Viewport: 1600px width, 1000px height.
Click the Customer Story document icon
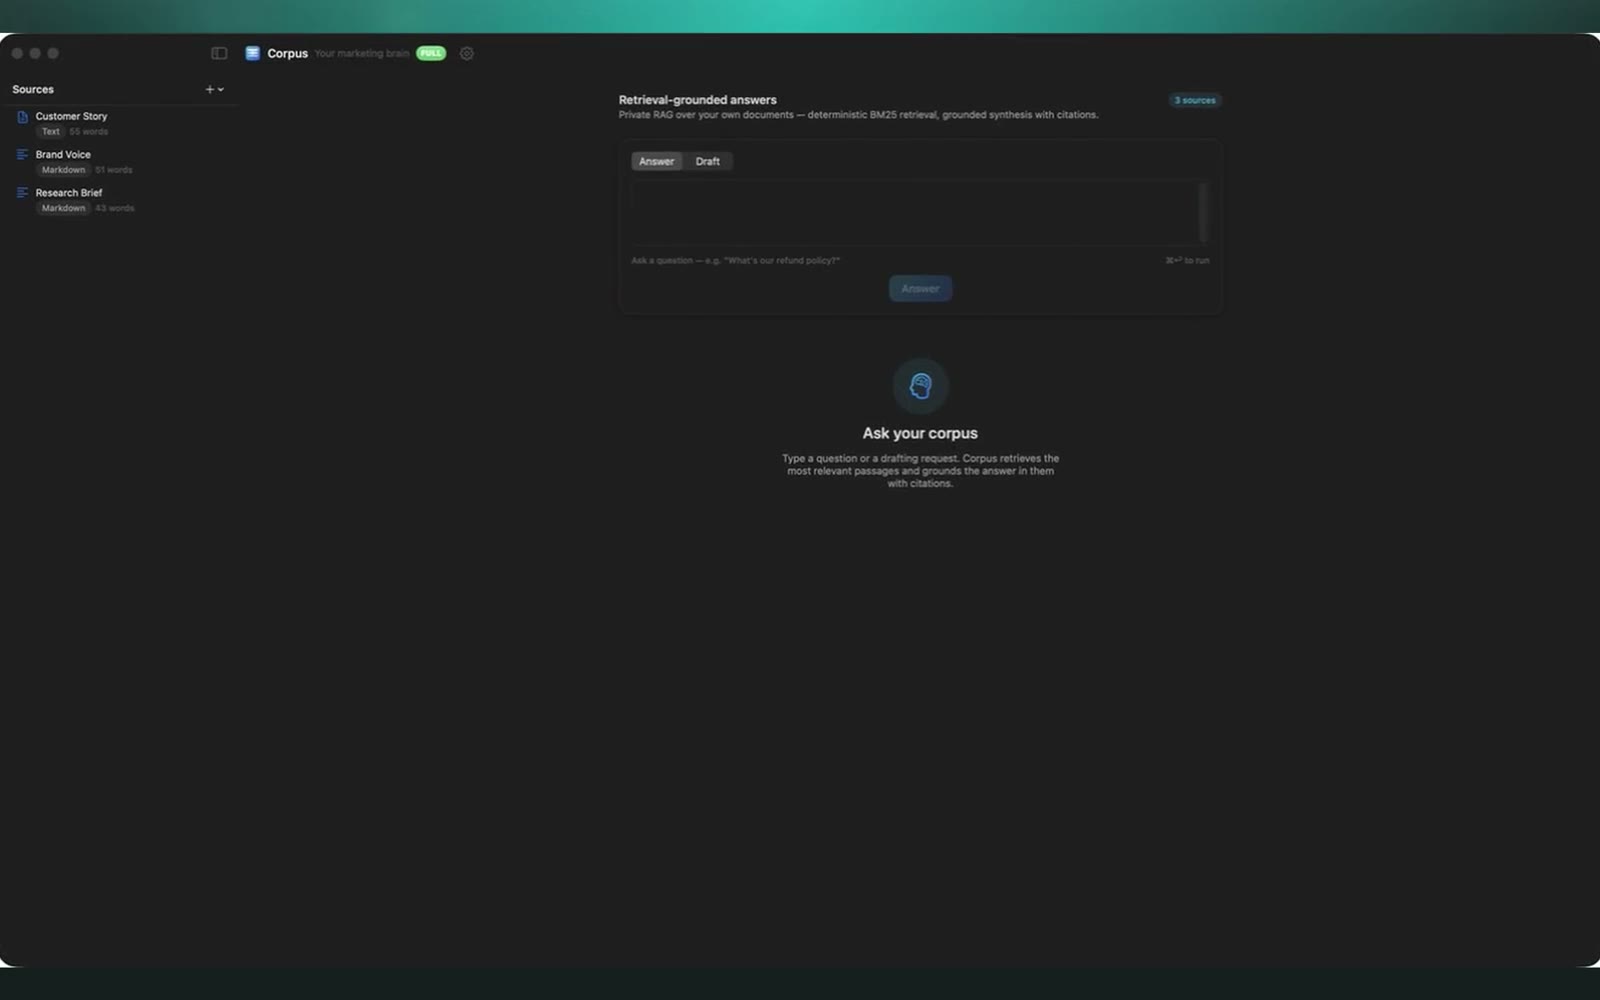22,117
